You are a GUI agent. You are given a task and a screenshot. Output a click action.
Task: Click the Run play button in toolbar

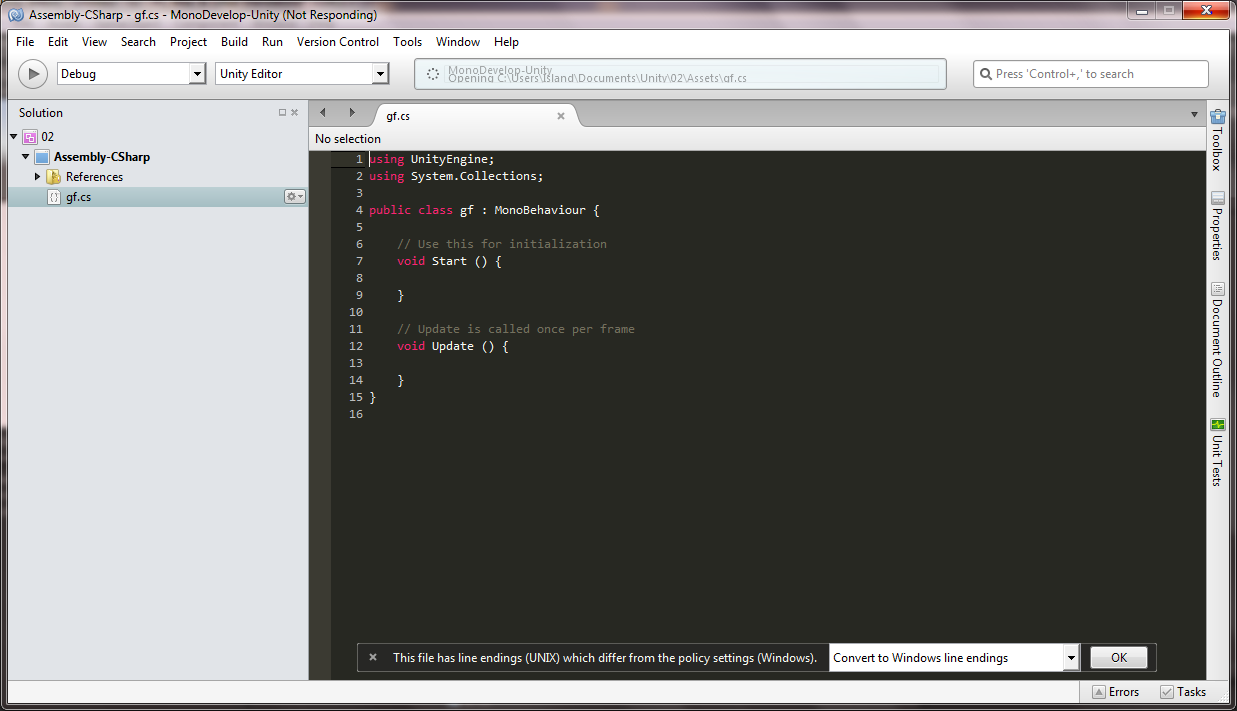point(33,74)
